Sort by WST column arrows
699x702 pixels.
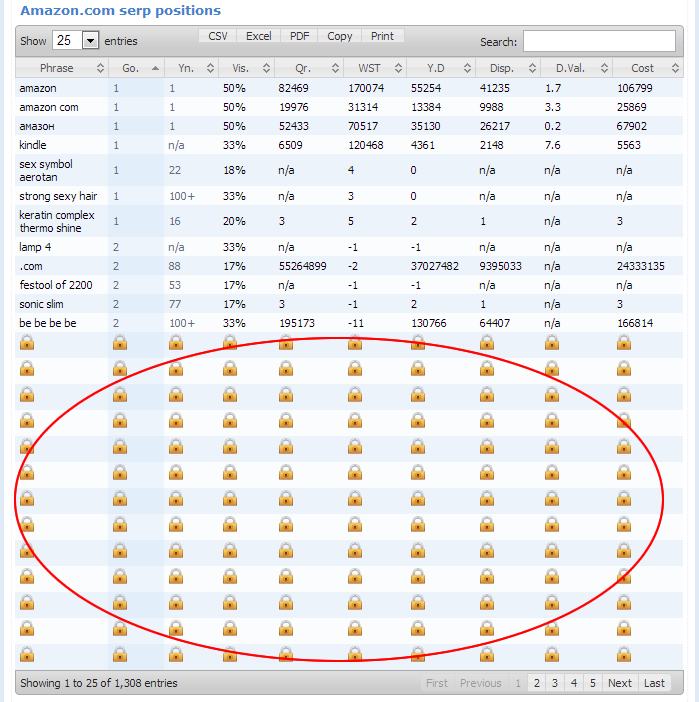pyautogui.click(x=398, y=68)
